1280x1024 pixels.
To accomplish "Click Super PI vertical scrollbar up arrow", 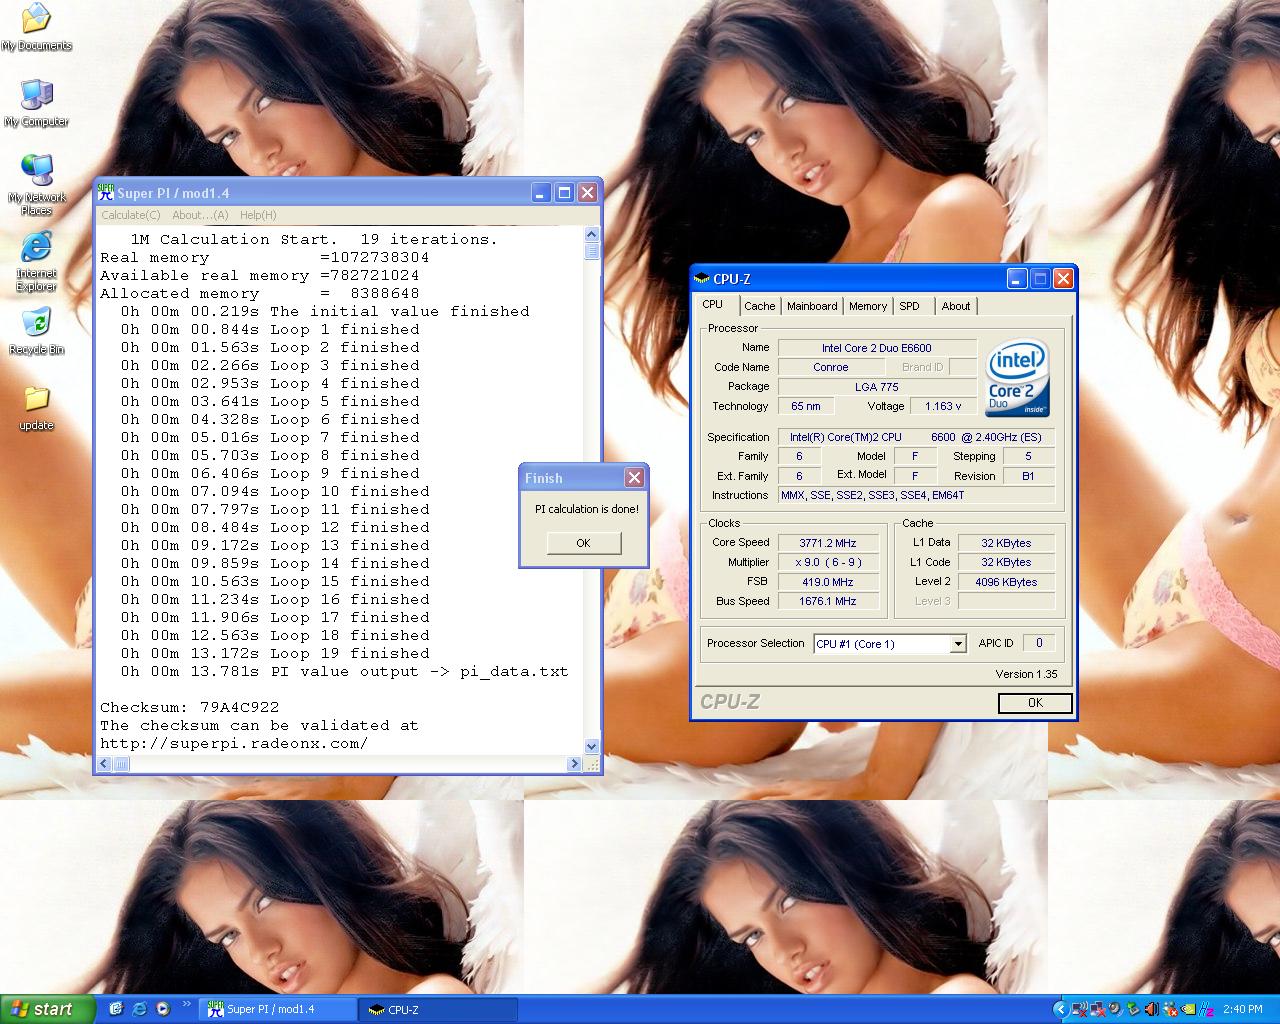I will 591,235.
